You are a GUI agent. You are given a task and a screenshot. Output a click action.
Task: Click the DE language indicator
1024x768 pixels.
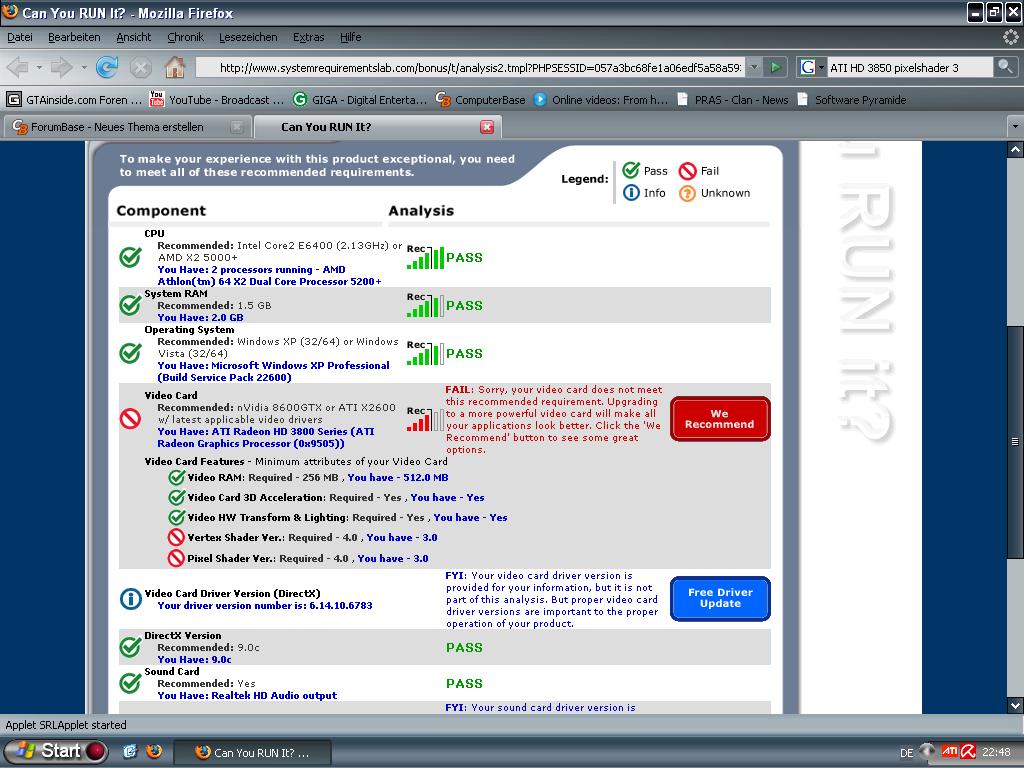(906, 753)
